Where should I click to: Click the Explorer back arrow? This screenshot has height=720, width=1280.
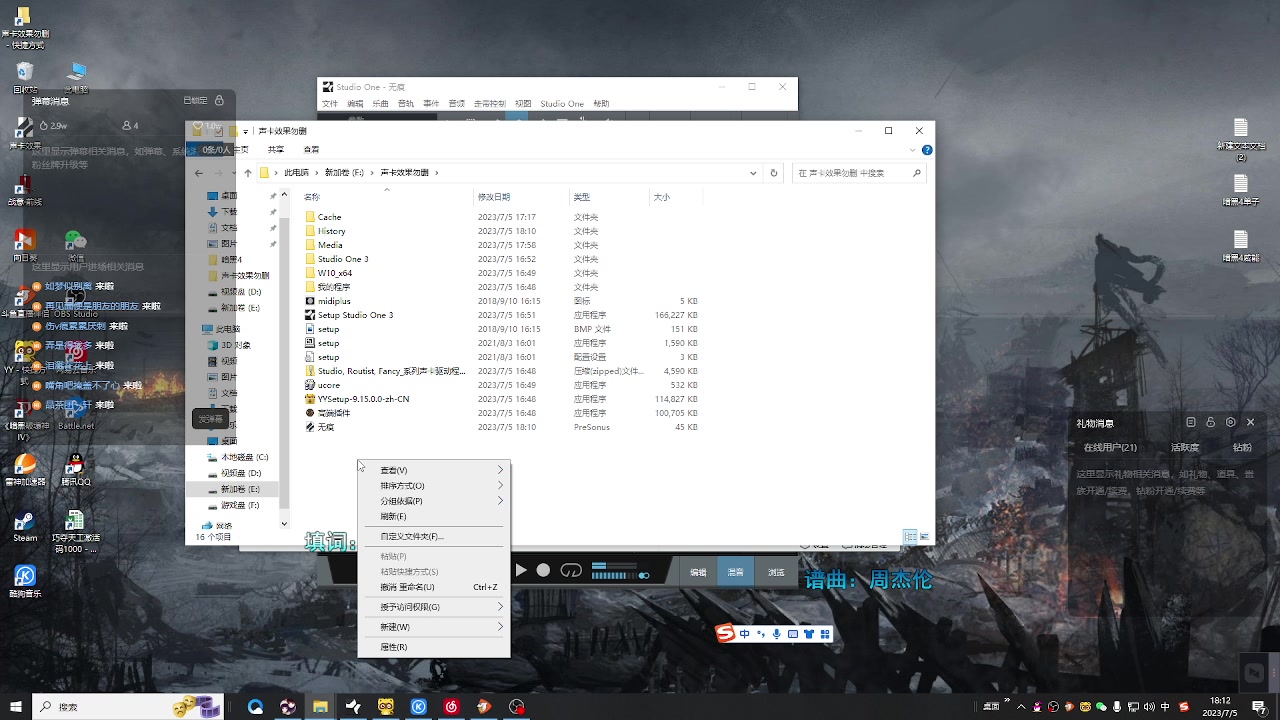coord(198,173)
